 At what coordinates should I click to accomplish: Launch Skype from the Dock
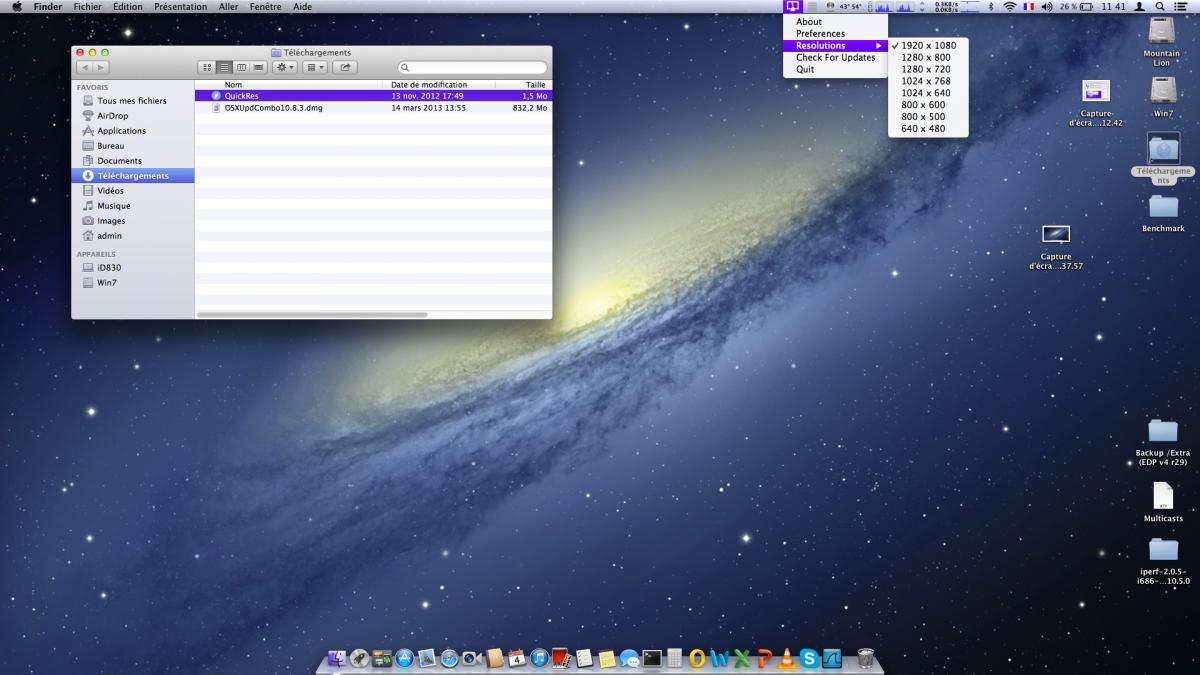coord(809,659)
